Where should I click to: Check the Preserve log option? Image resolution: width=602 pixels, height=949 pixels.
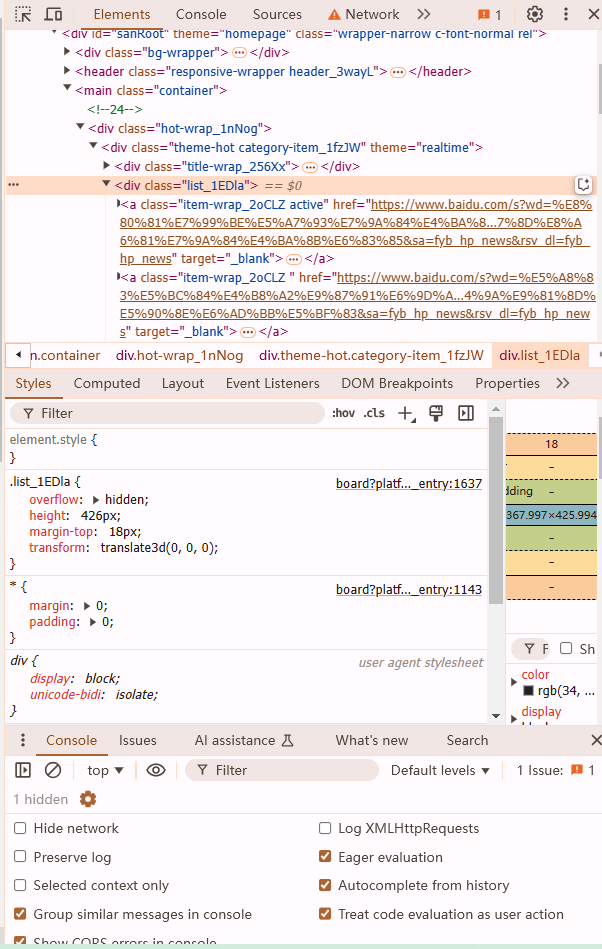[x=20, y=857]
